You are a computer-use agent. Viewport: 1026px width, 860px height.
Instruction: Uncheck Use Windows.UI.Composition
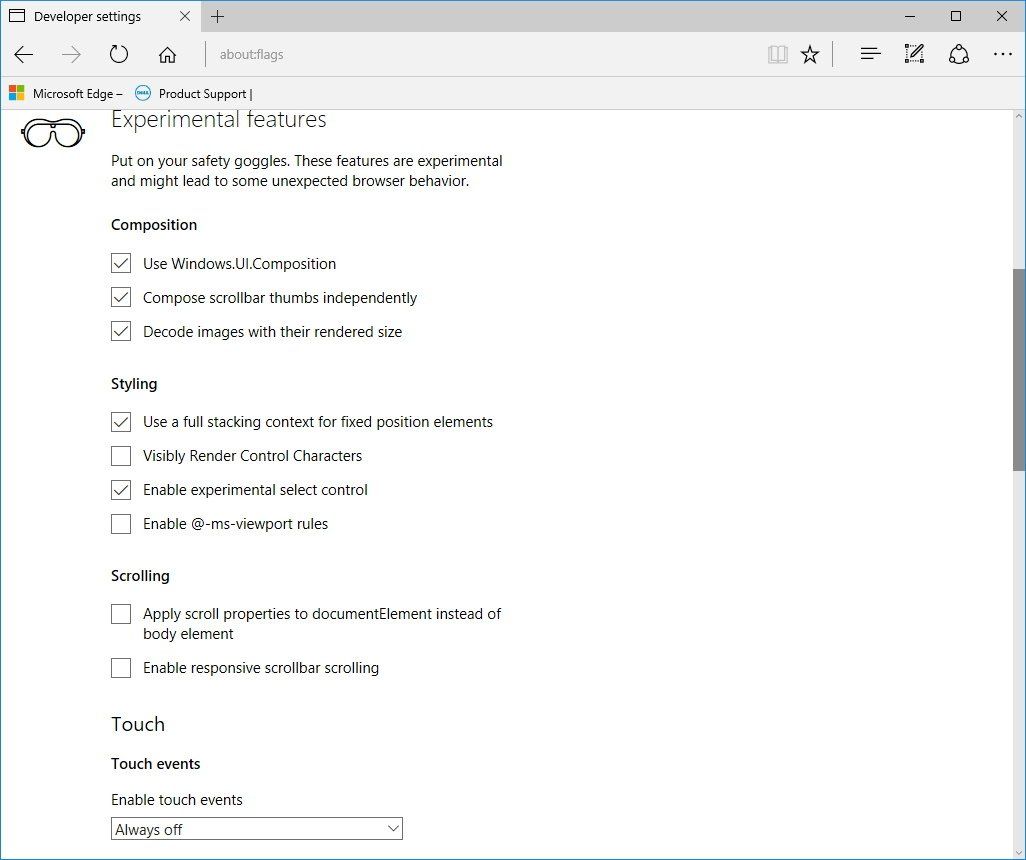click(121, 263)
